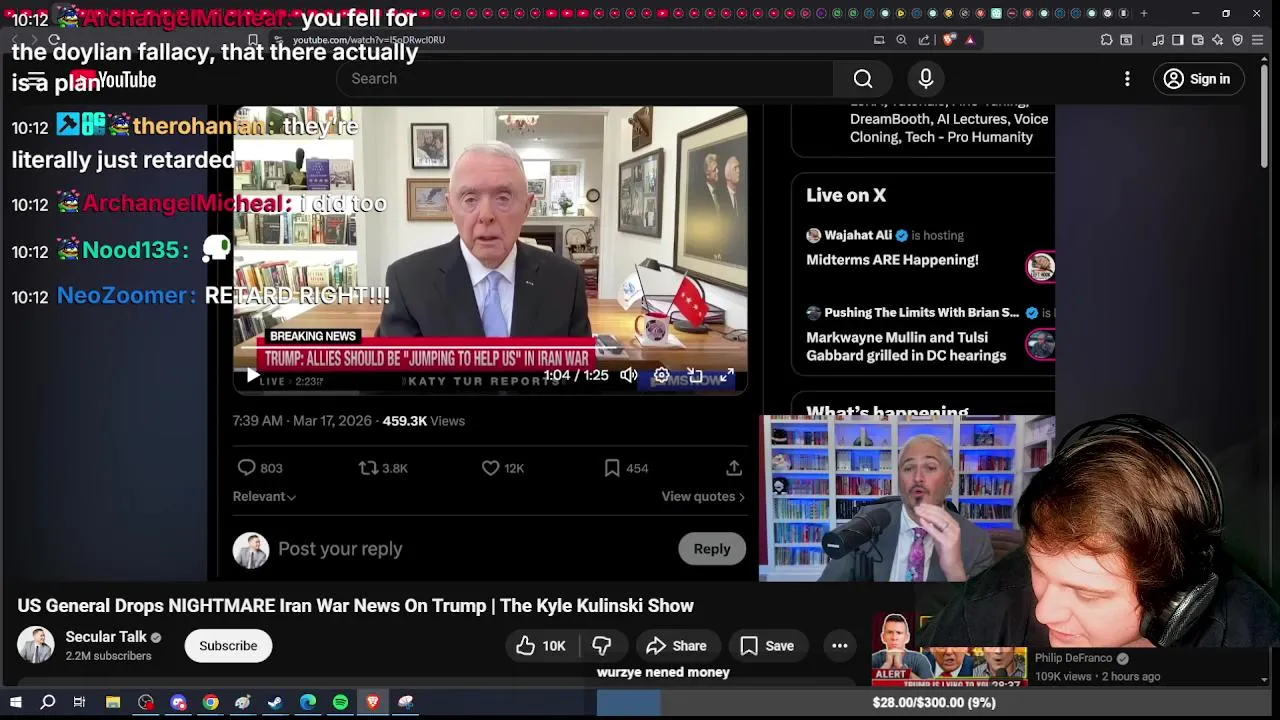Open Brave Rewards triangle icon

[x=970, y=40]
